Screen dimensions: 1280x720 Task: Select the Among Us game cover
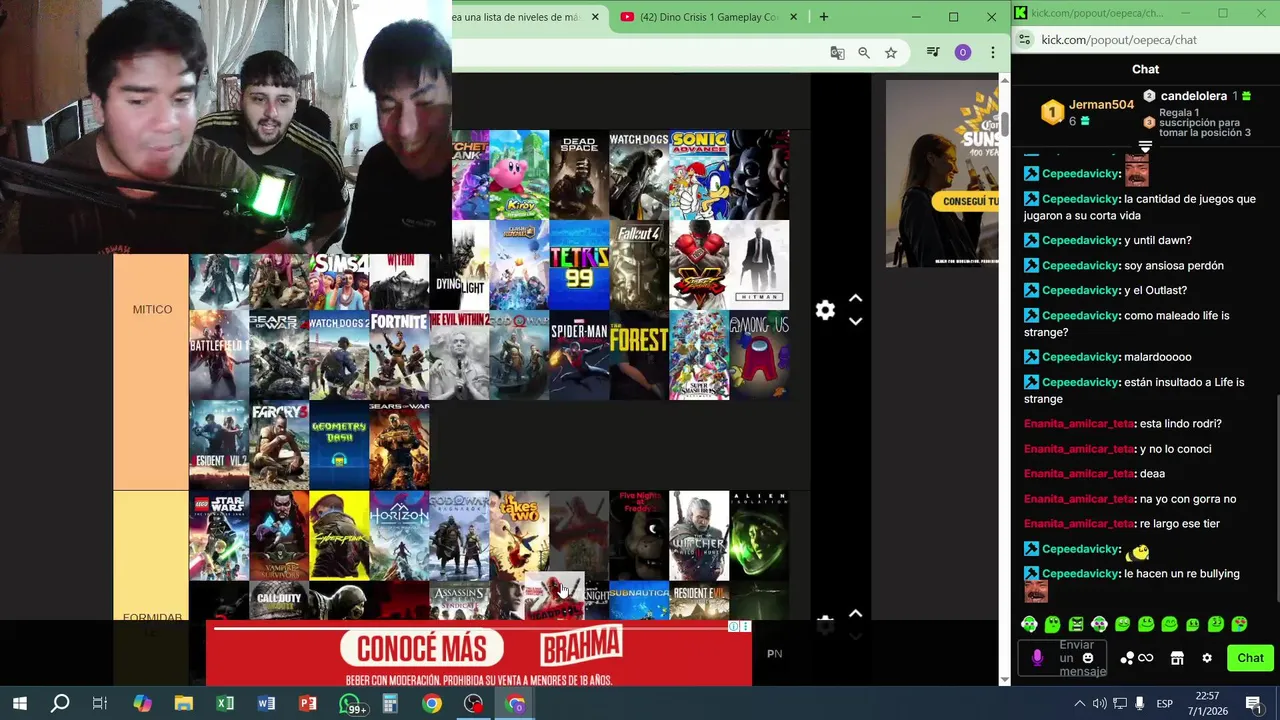click(x=759, y=355)
